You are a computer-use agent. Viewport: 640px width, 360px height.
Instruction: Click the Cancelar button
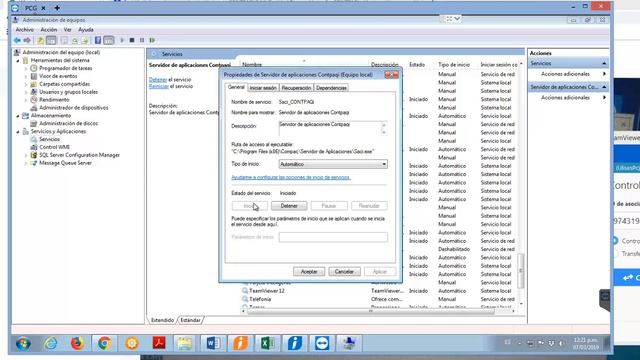tap(344, 271)
